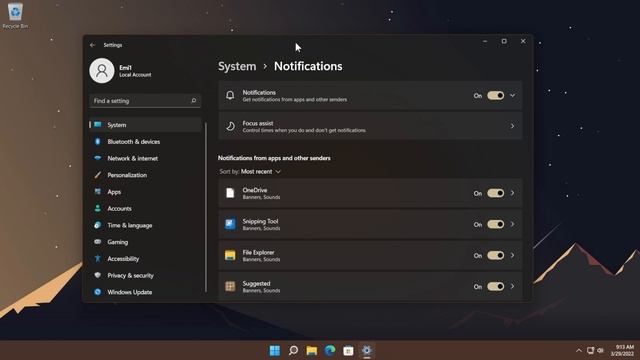The image size is (640, 360).
Task: Open Personalization settings
Action: click(x=145, y=175)
